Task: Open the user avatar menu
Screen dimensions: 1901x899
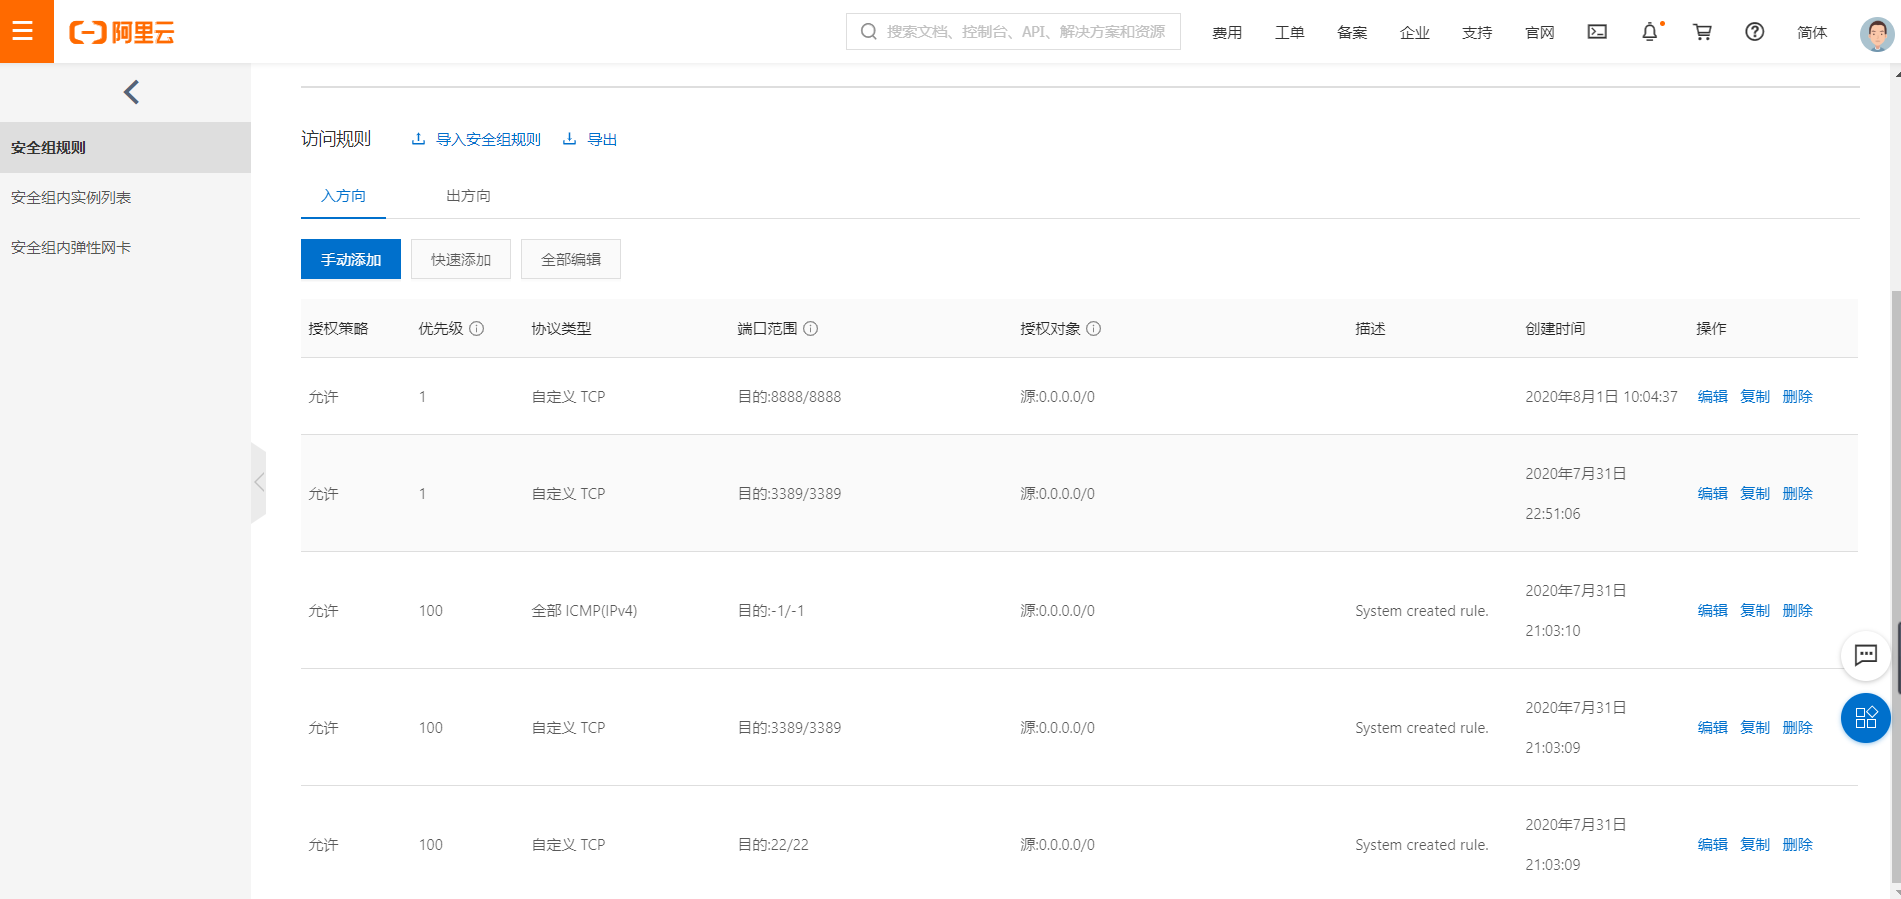Action: click(x=1876, y=33)
